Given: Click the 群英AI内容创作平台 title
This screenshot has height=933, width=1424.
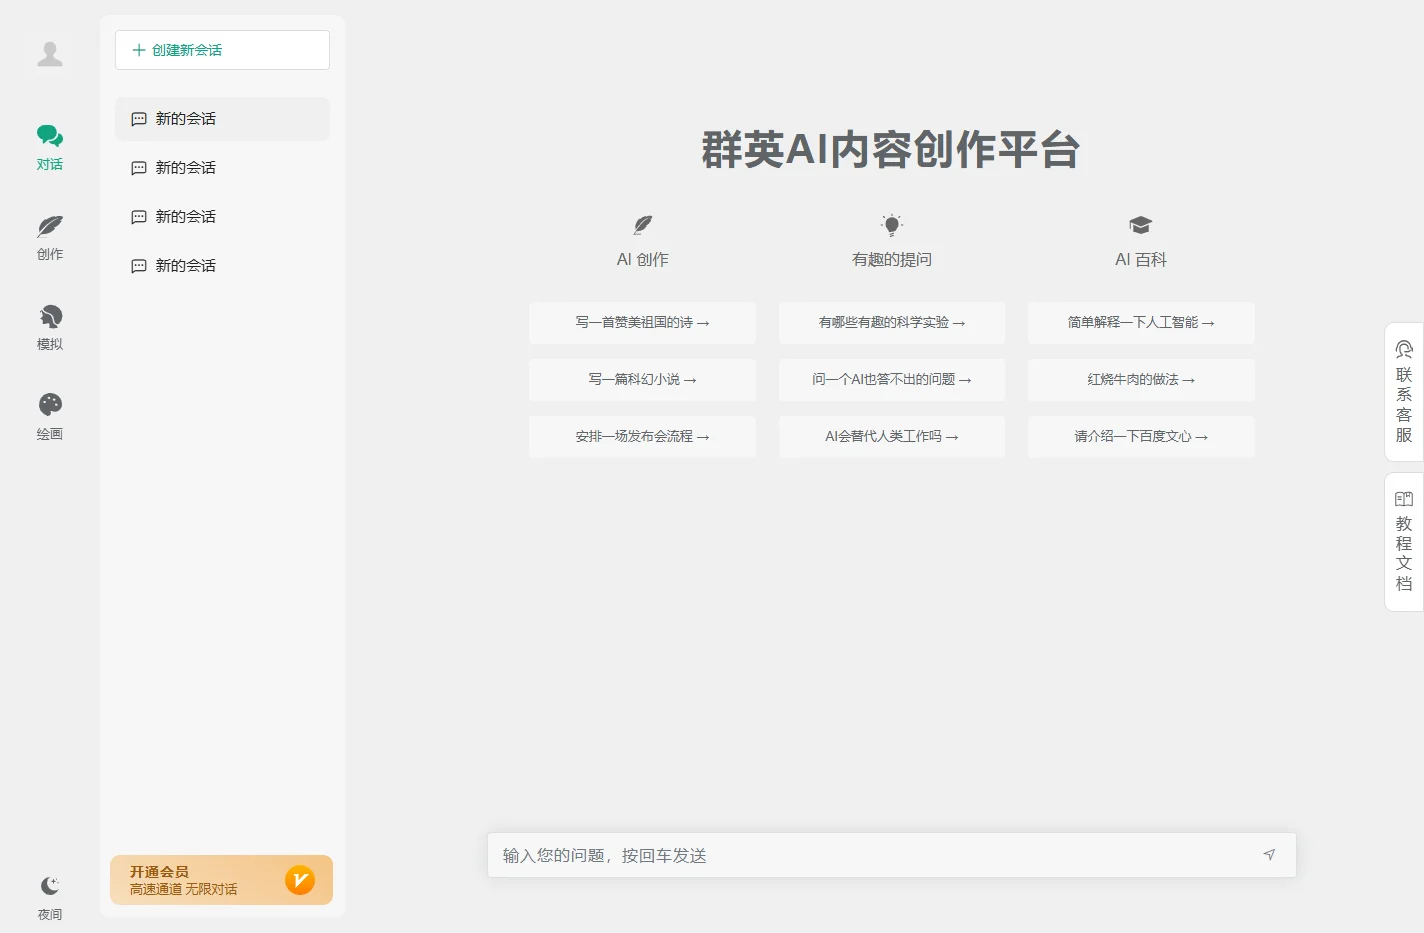Looking at the screenshot, I should coord(891,150).
